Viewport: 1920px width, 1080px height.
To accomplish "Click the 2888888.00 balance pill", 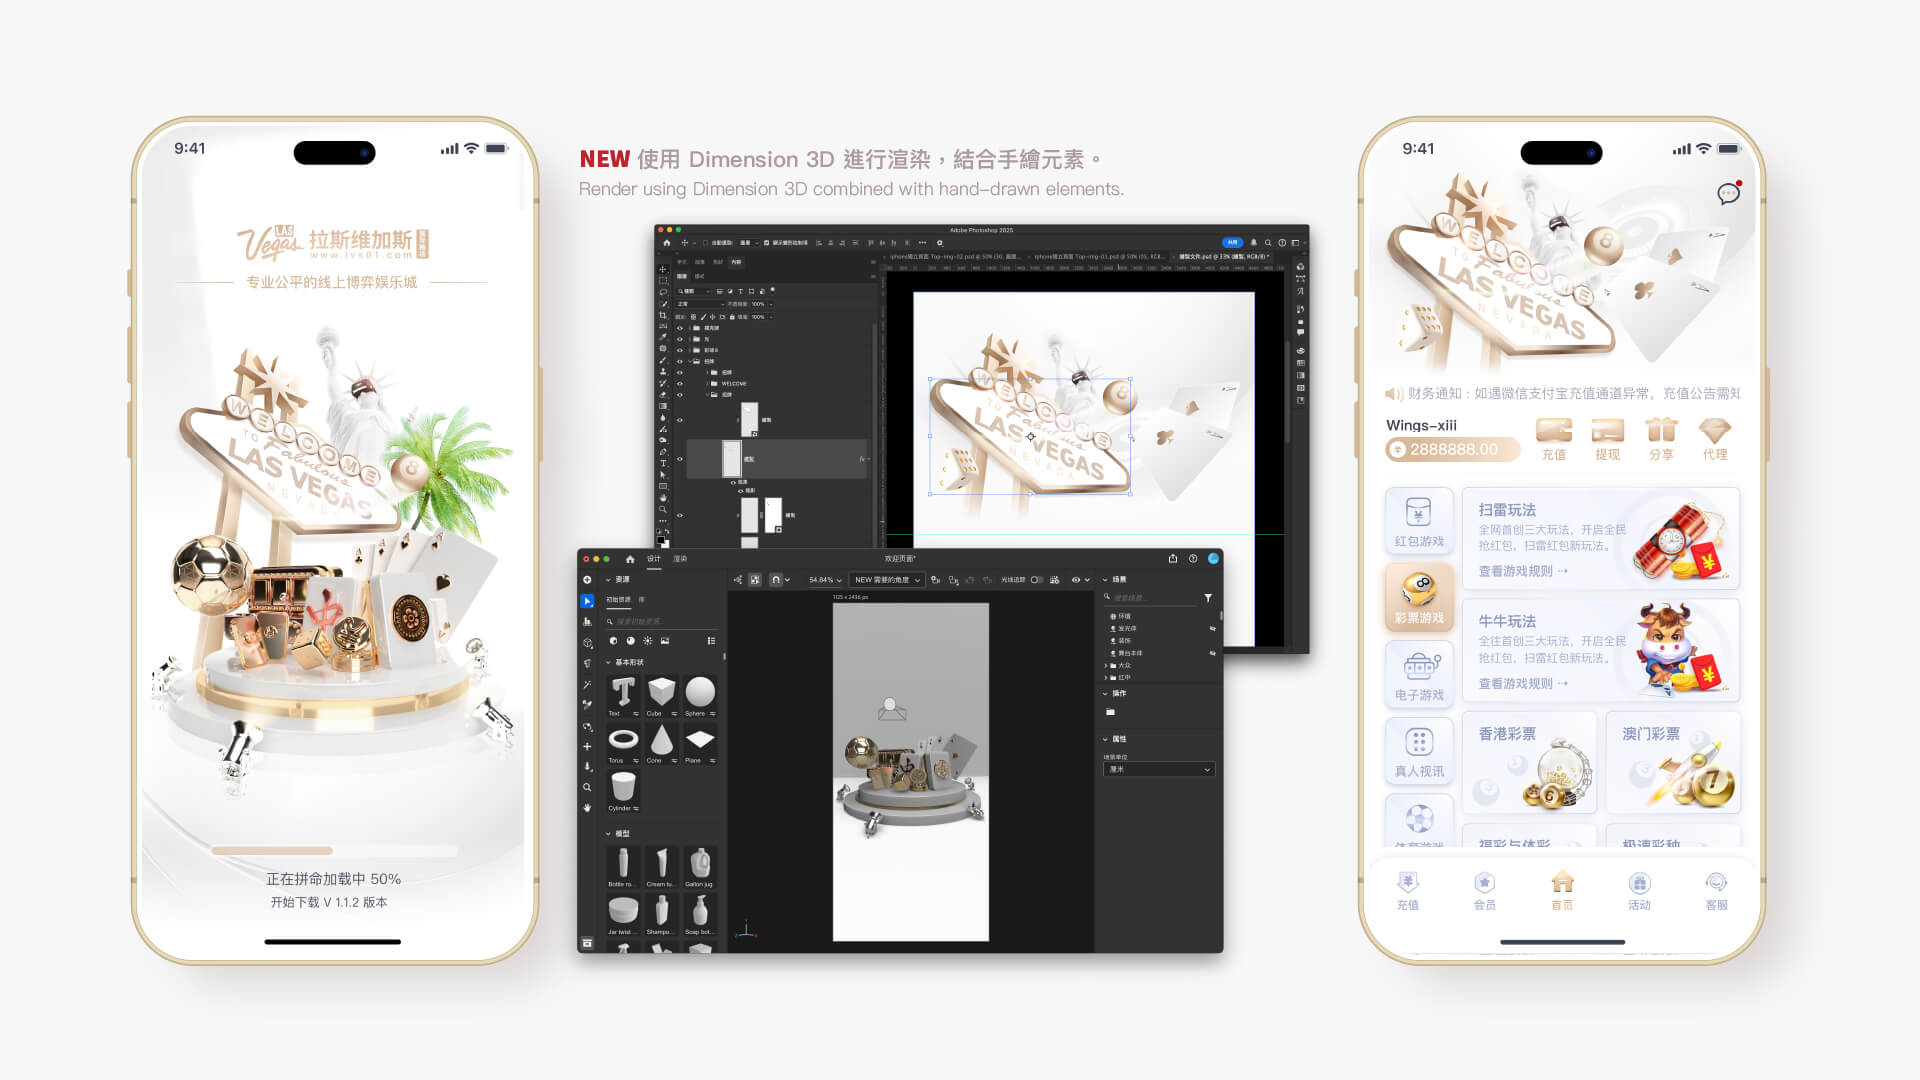I will pos(1452,450).
